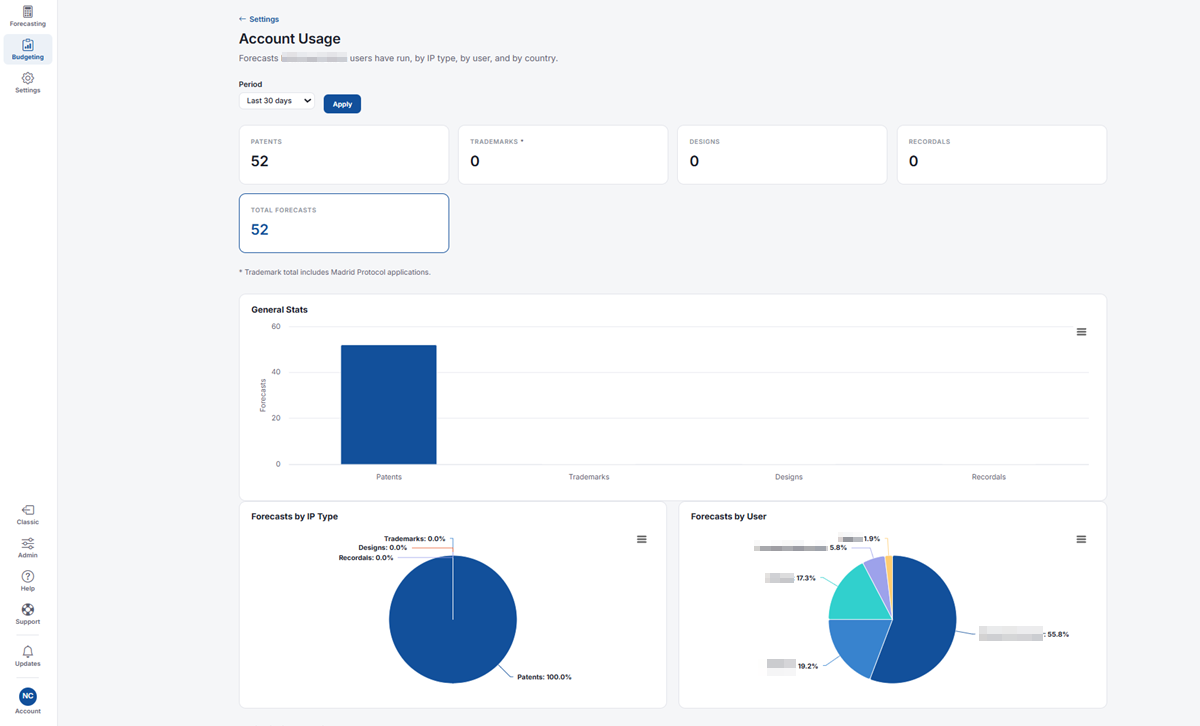Click the Trademarks axis label in bar chart
This screenshot has height=726, width=1200.
[589, 477]
